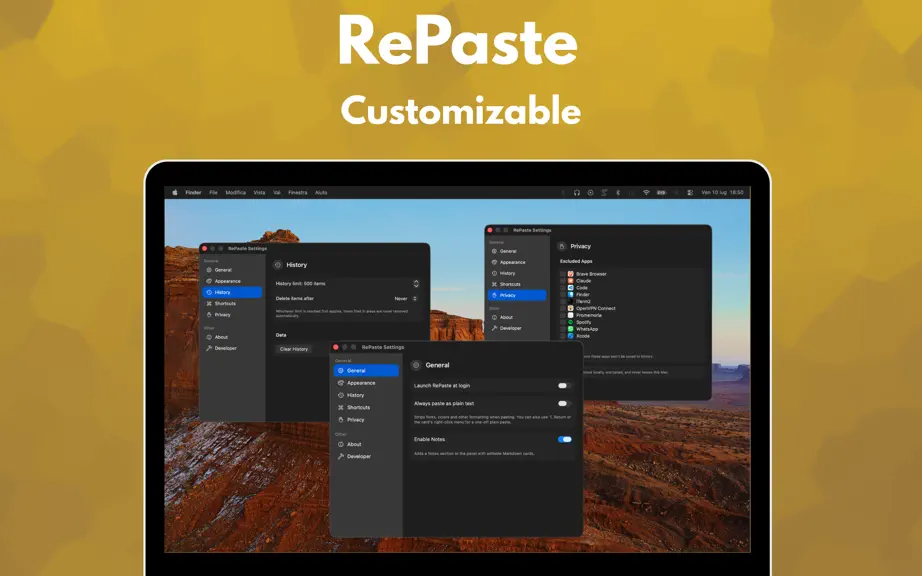922x576 pixels.
Task: Check the Promemoria exclusion checkbox
Action: [x=563, y=316]
